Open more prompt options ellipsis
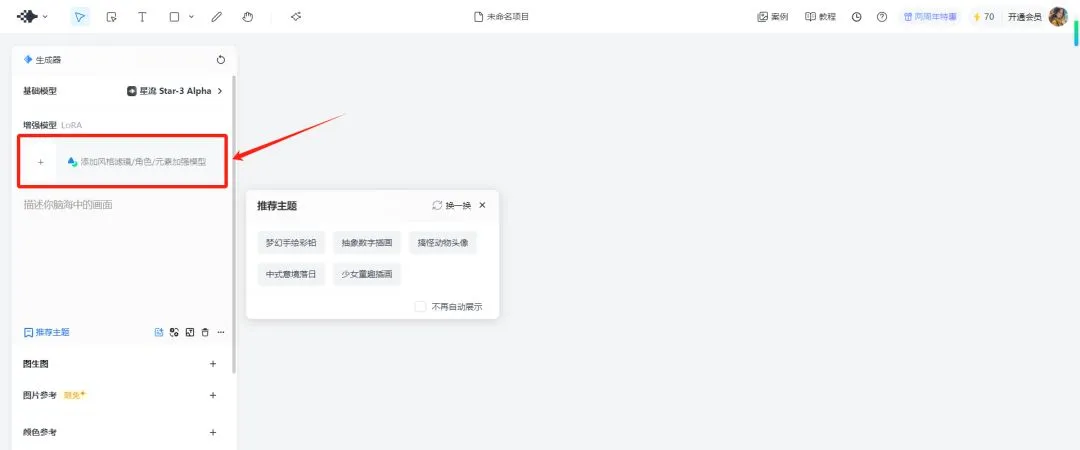Screen dimensions: 1080x450 (x=220, y=332)
